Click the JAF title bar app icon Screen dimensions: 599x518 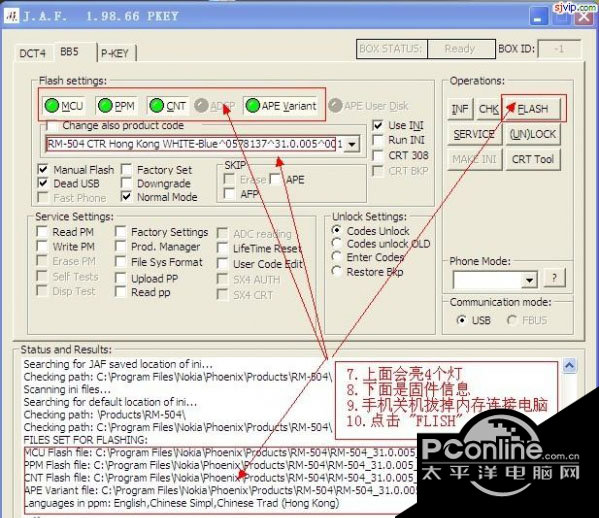point(11,16)
